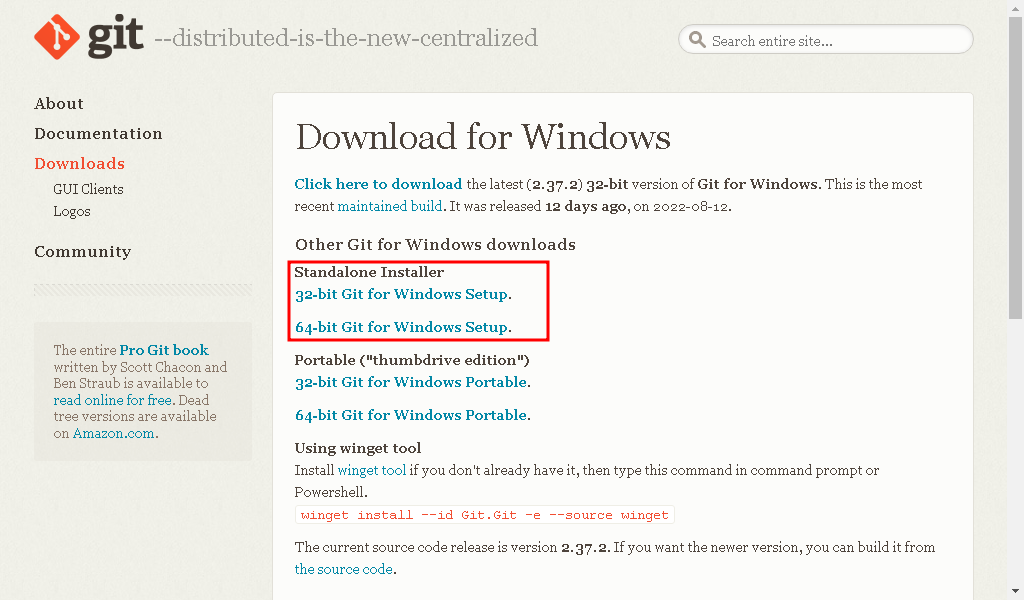Image resolution: width=1024 pixels, height=600 pixels.
Task: Click the search magnifier icon
Action: (697, 40)
